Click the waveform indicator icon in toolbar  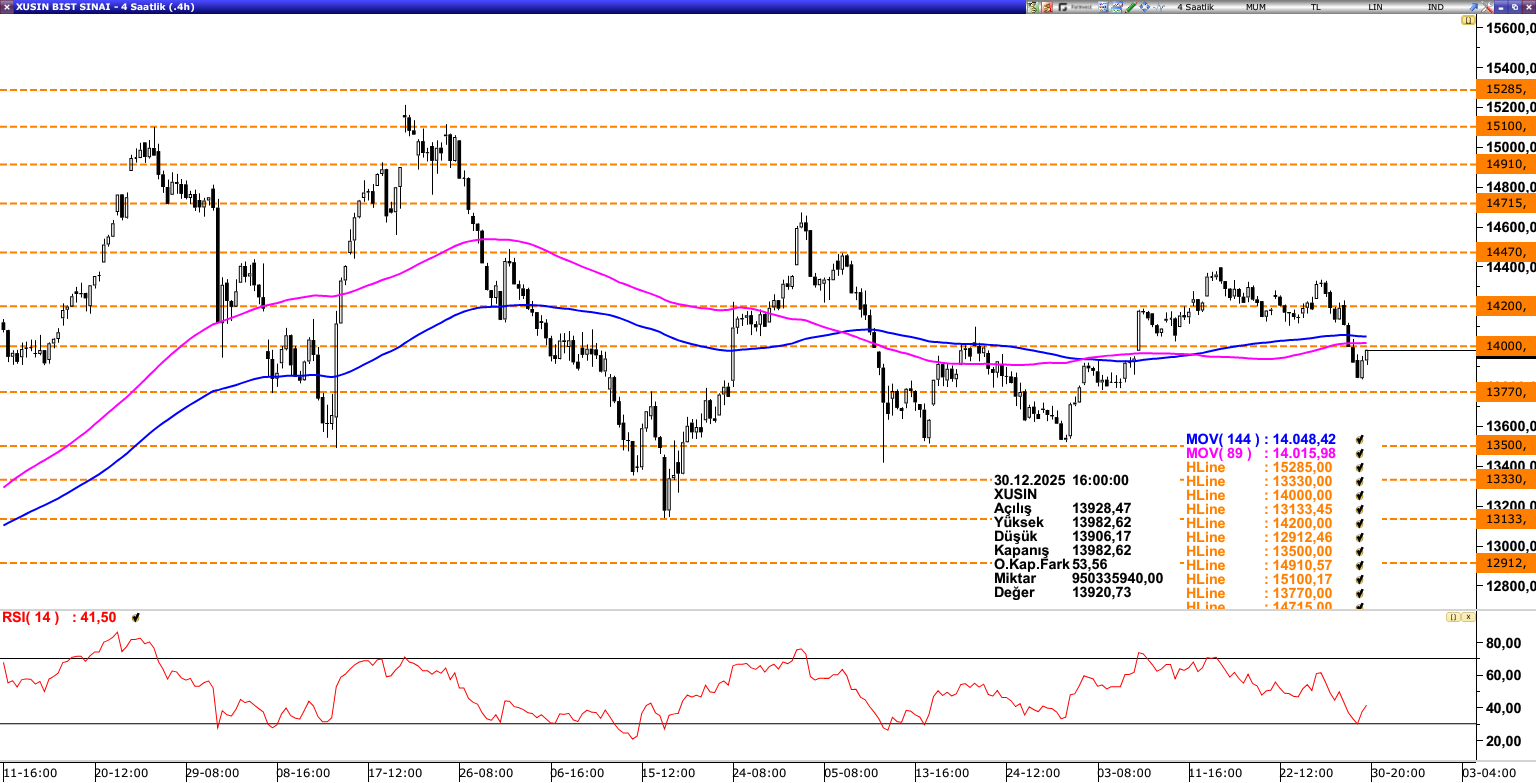click(1159, 7)
